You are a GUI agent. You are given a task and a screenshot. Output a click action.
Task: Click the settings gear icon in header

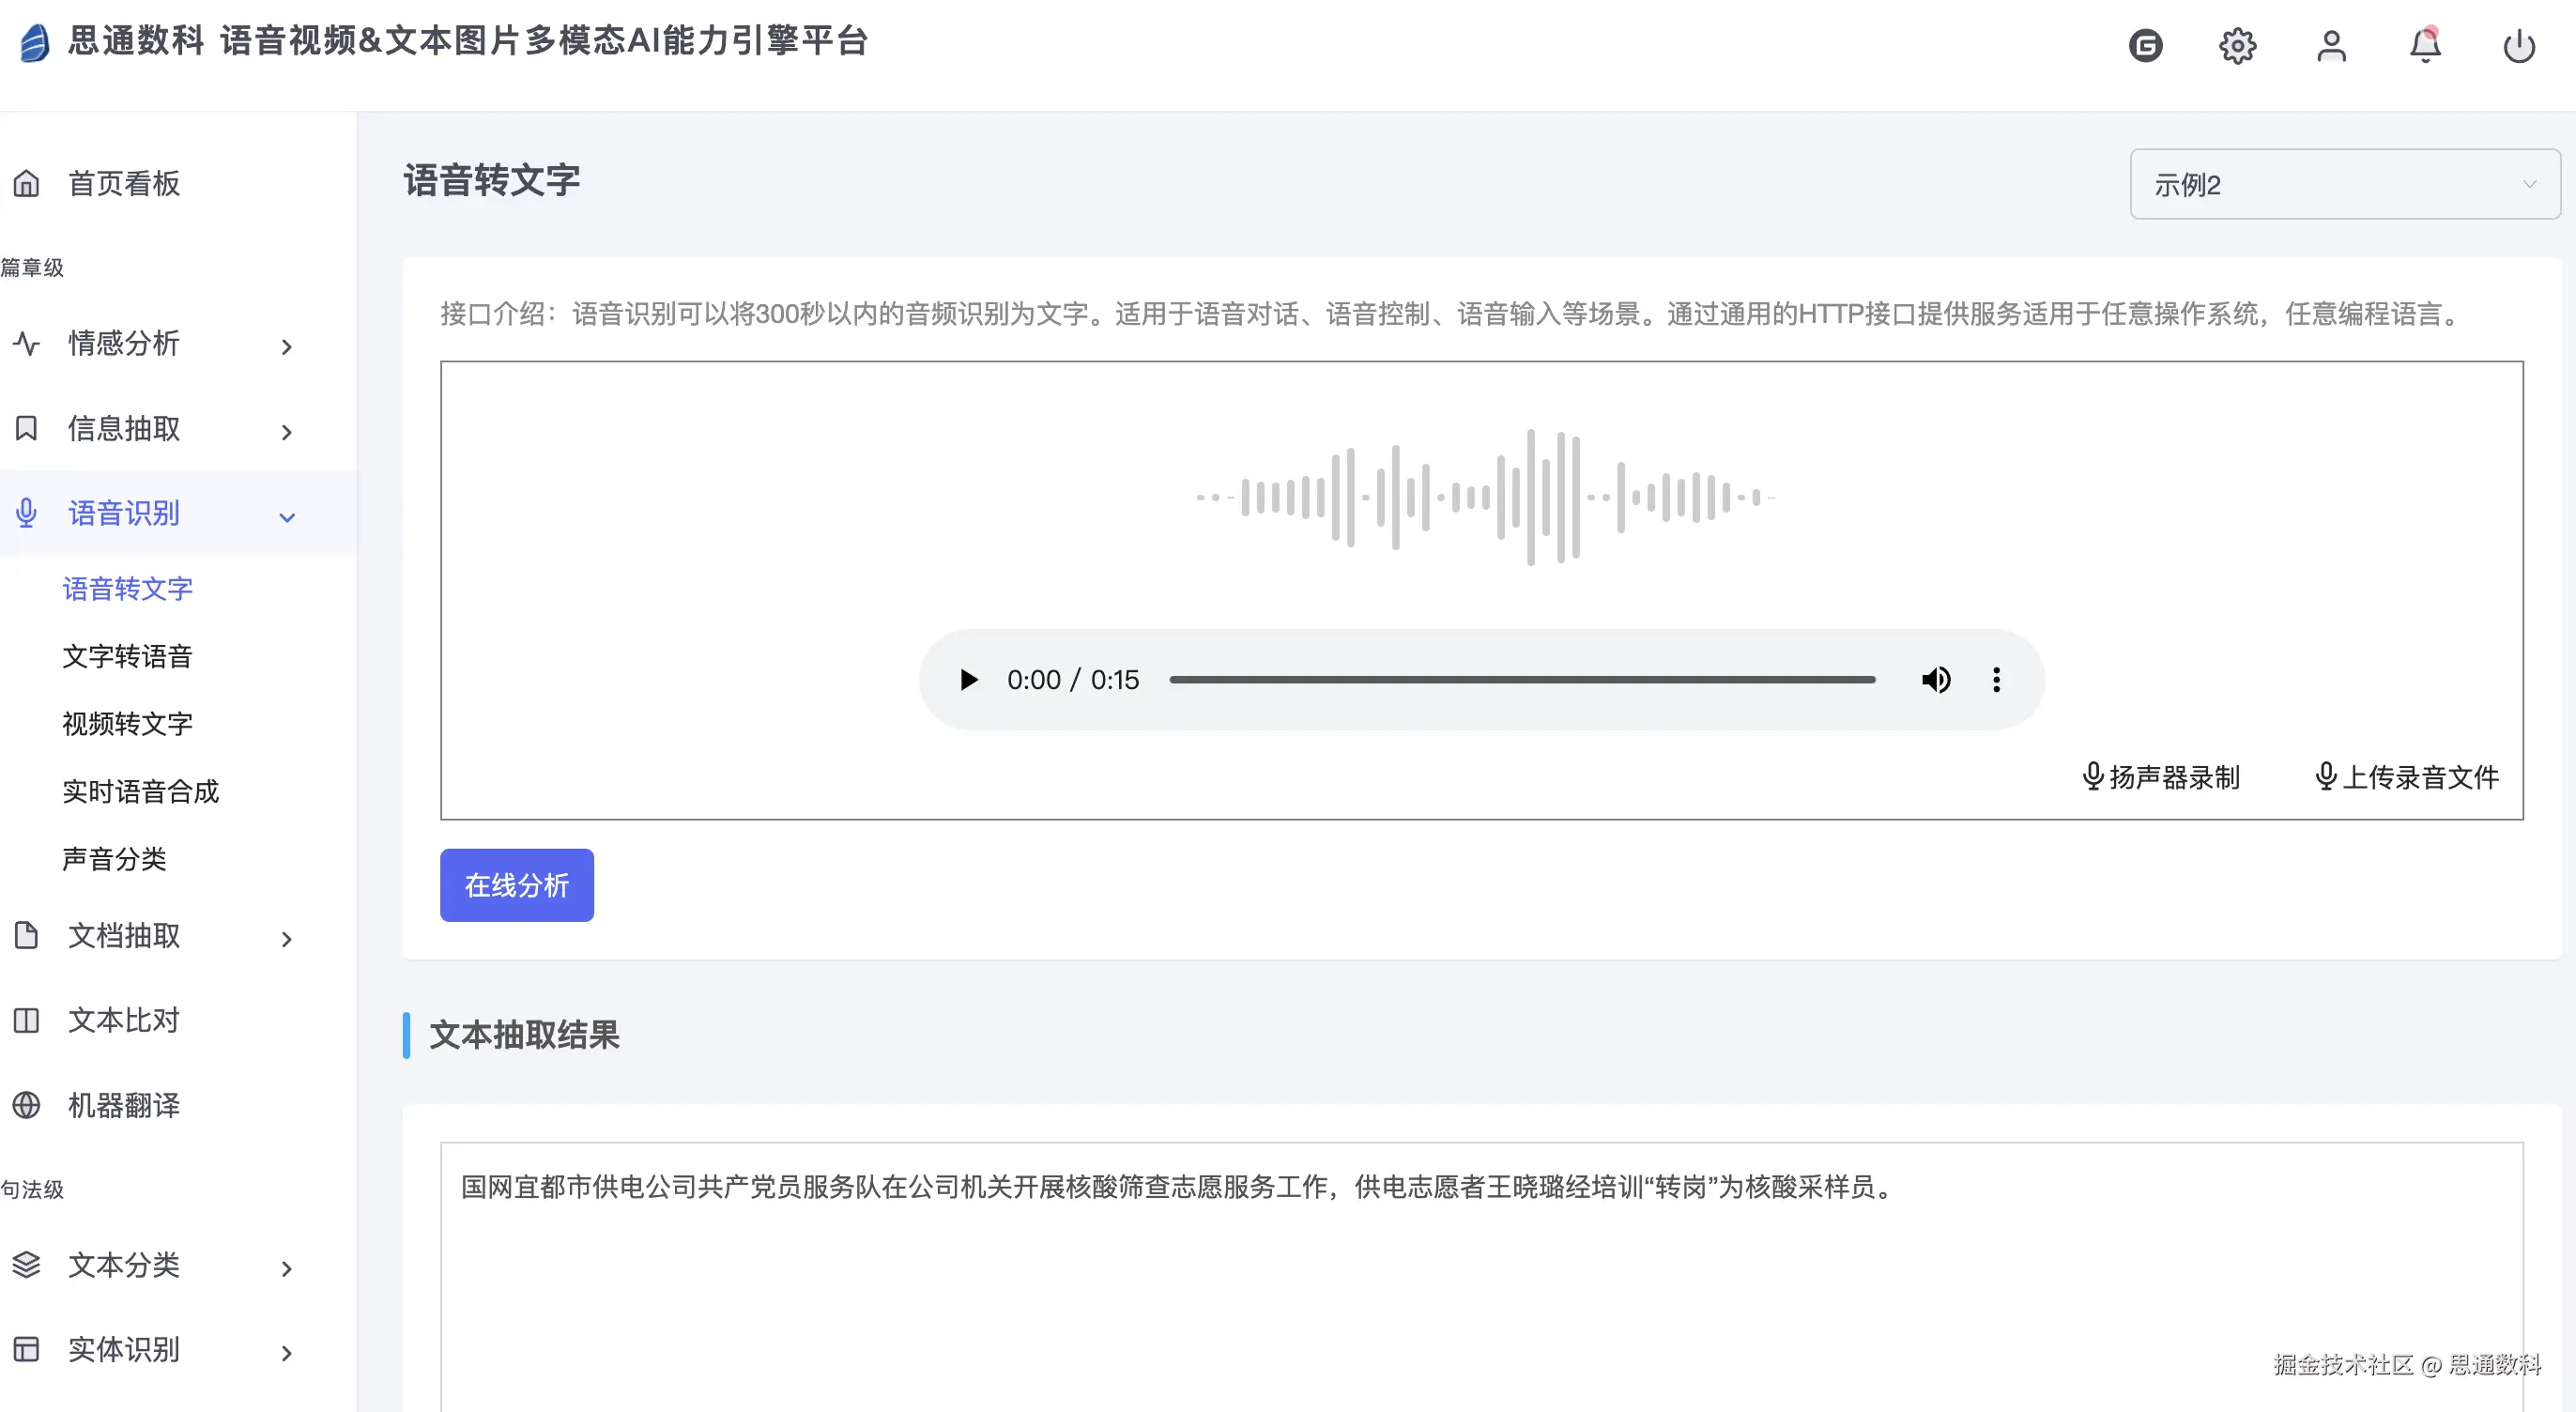[x=2237, y=45]
